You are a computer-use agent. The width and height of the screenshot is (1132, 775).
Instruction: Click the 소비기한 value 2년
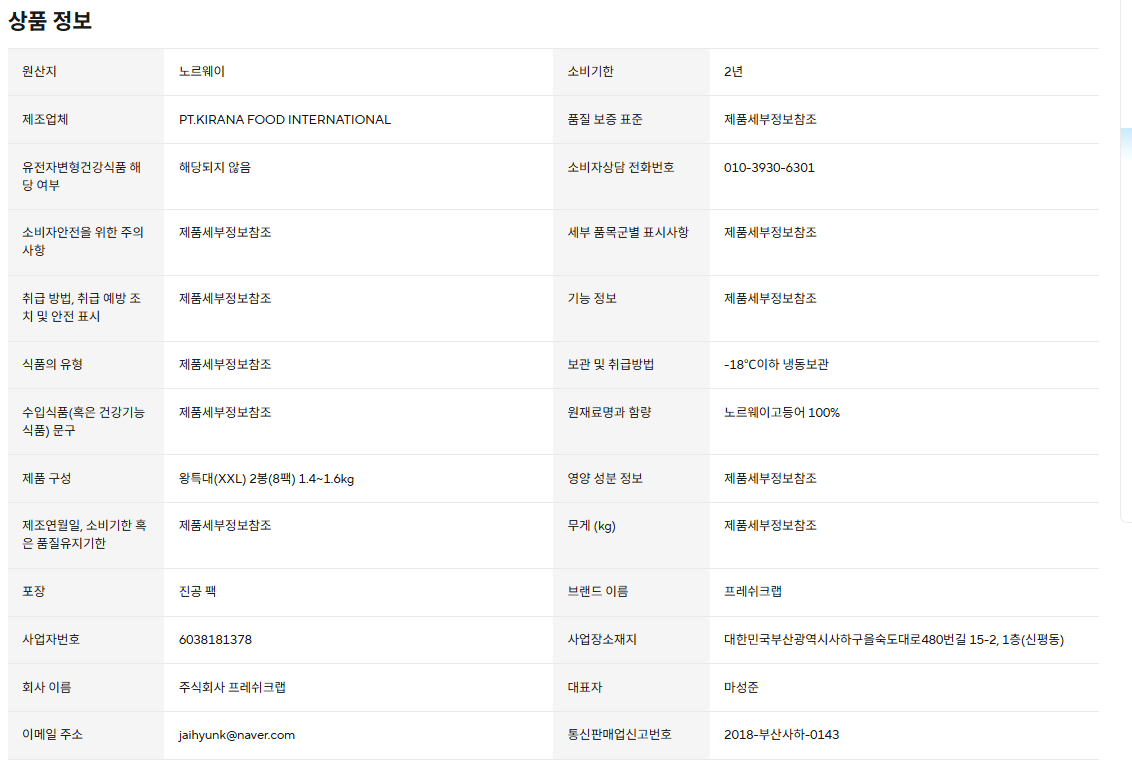733,72
